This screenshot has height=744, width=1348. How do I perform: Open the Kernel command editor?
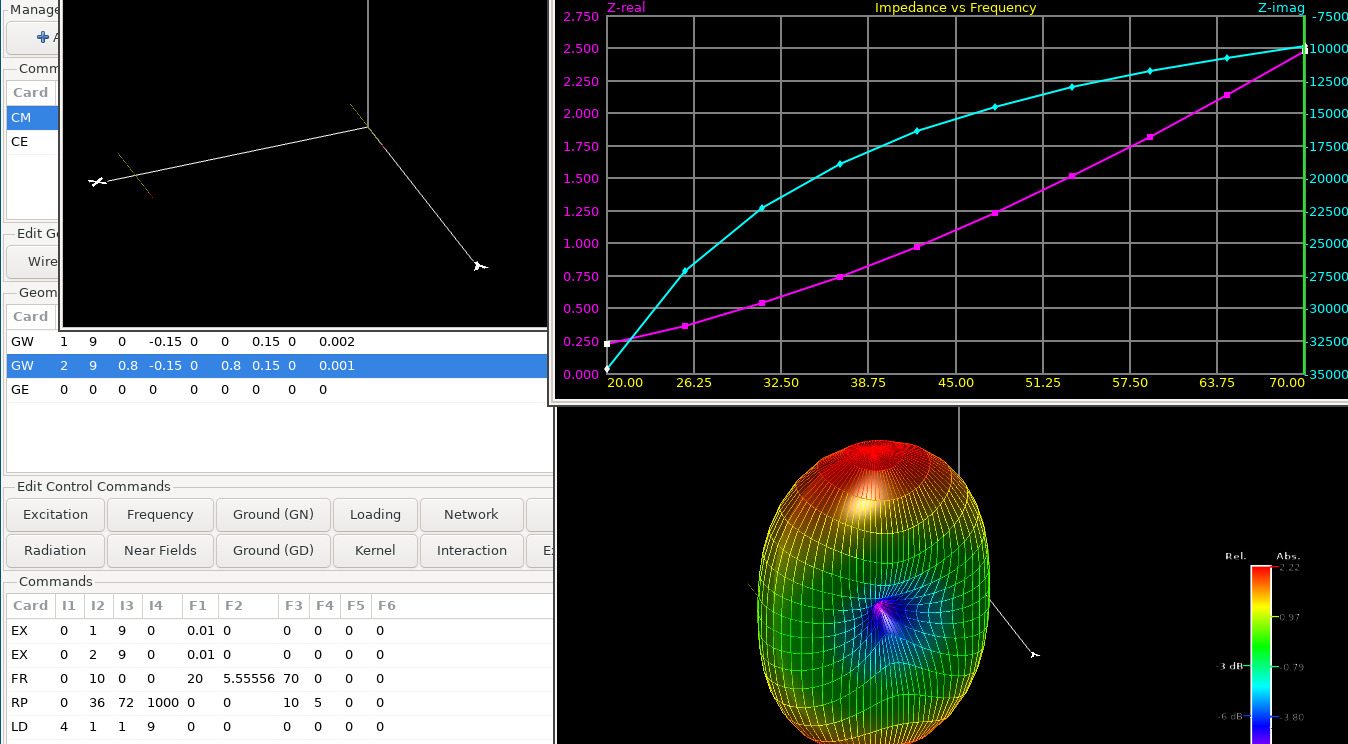[375, 551]
